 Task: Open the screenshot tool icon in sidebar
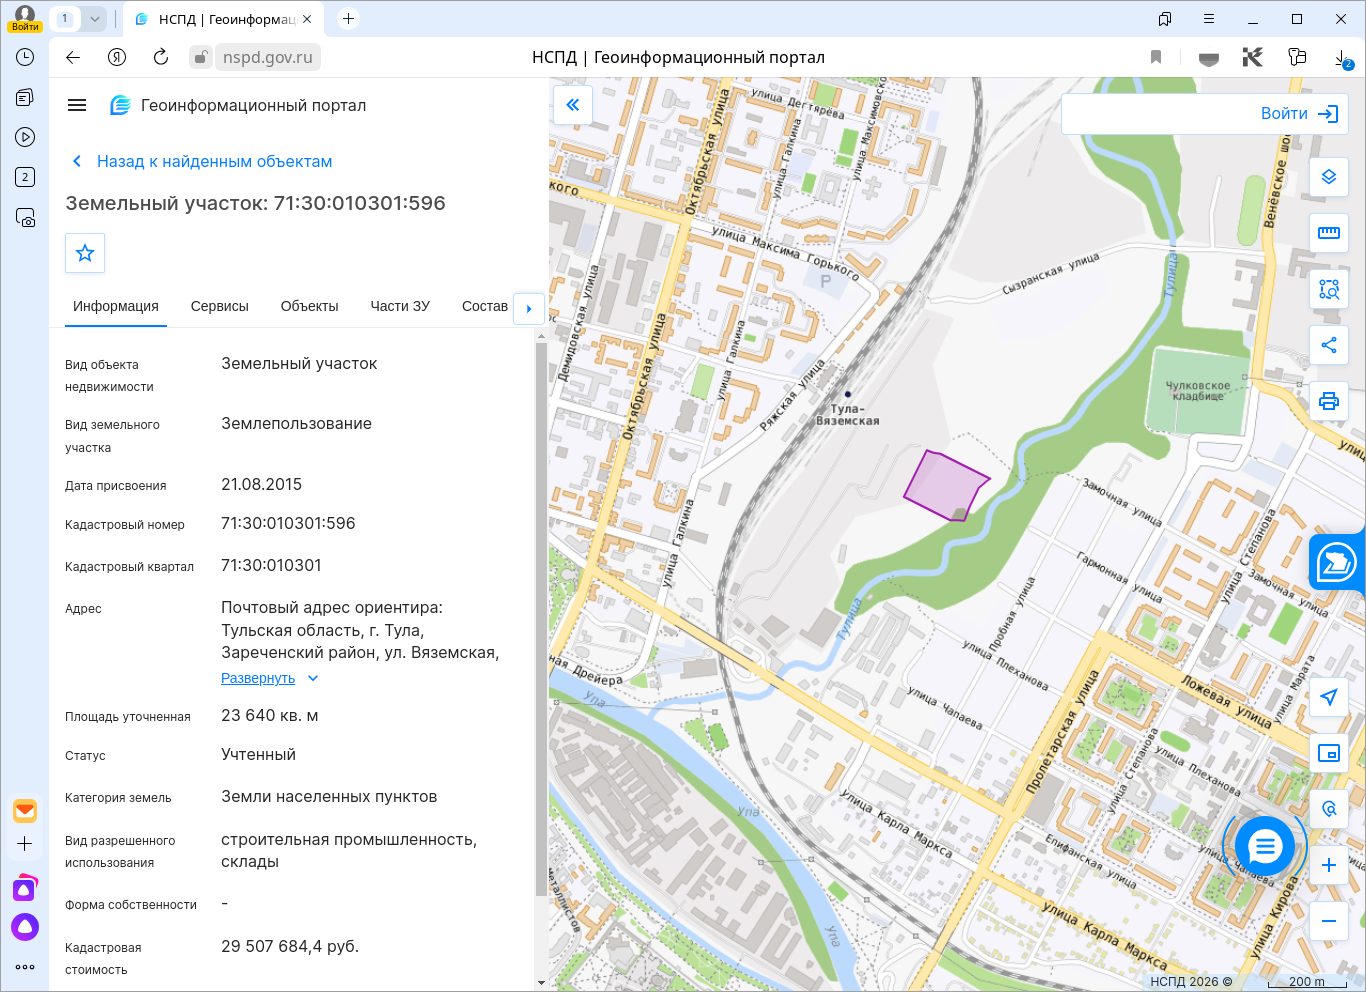click(25, 217)
